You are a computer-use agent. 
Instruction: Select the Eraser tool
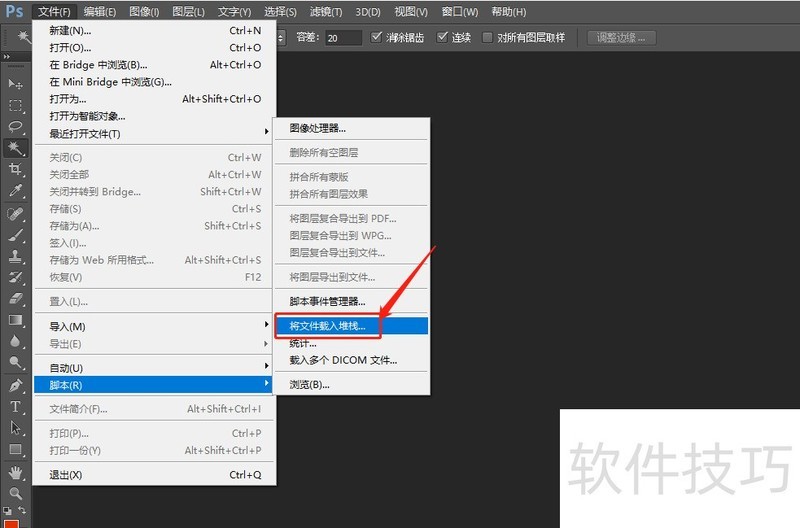click(x=15, y=298)
